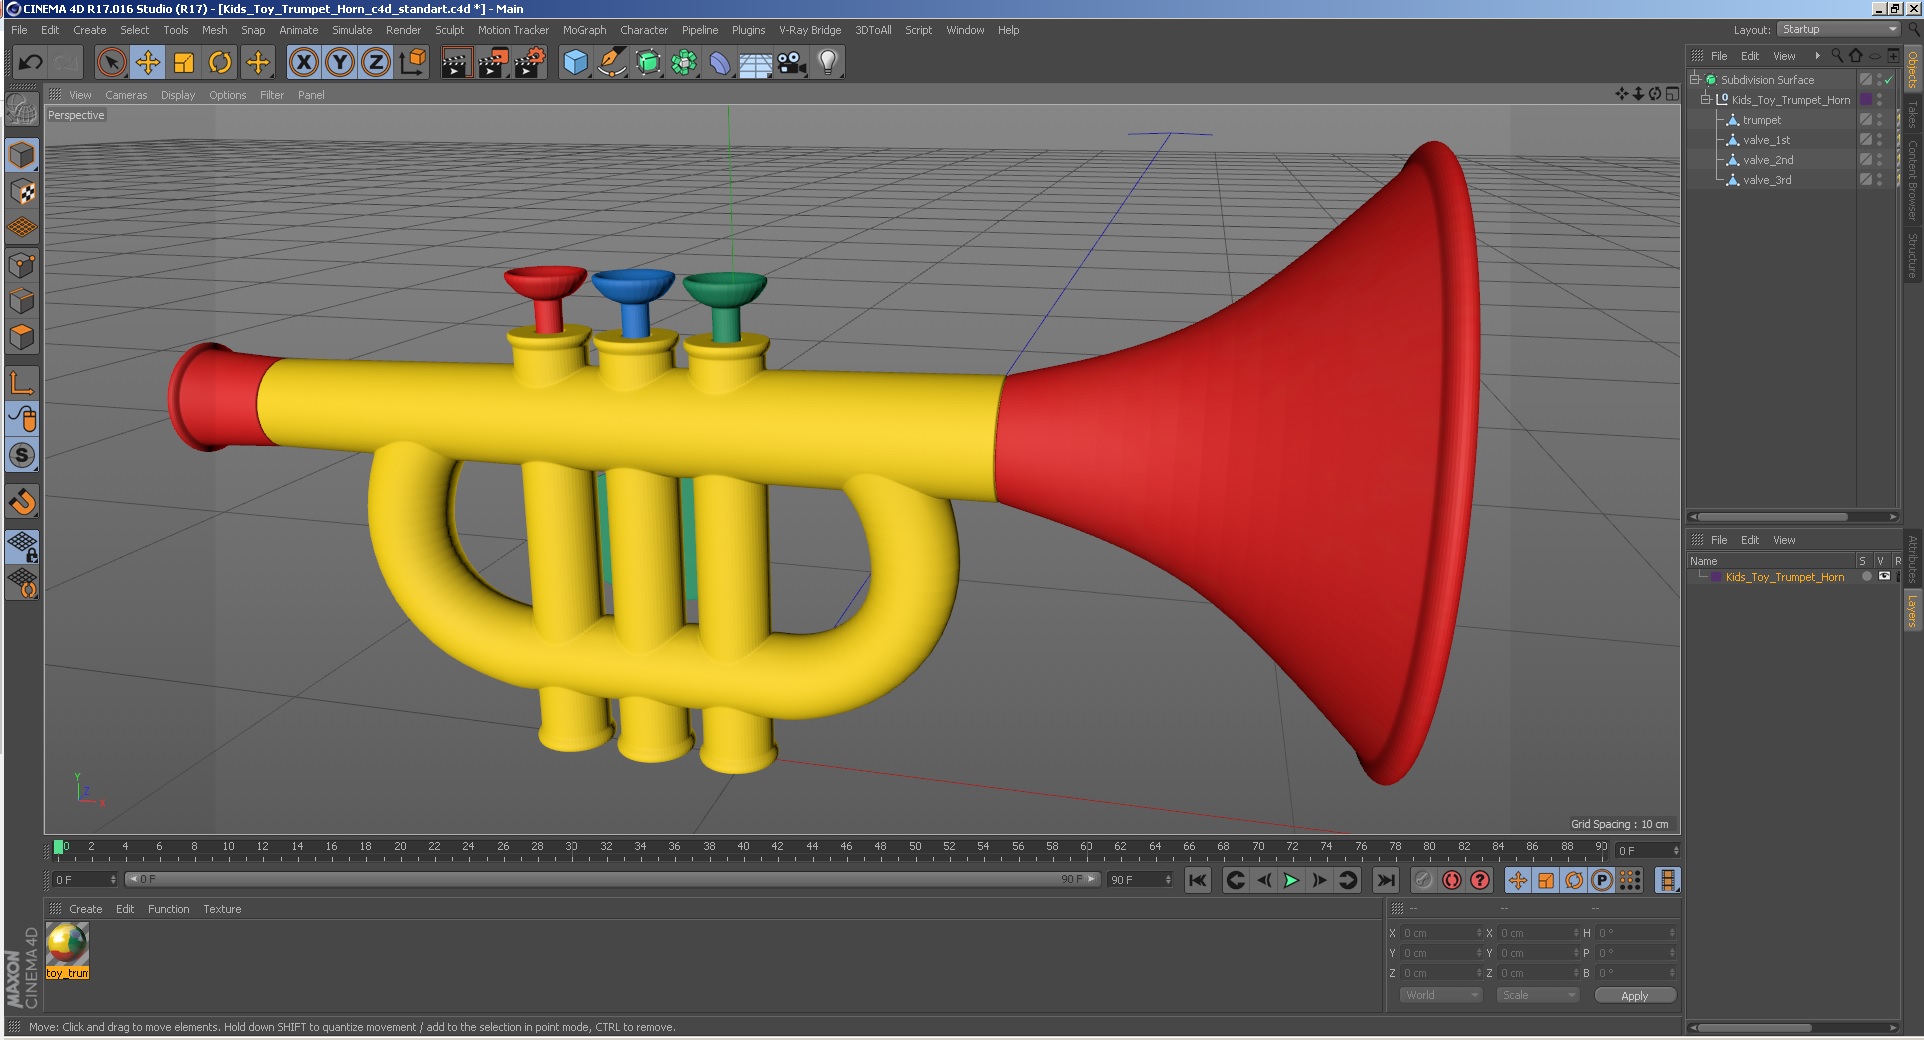
Task: Open the Objects side tab
Action: (x=1913, y=68)
